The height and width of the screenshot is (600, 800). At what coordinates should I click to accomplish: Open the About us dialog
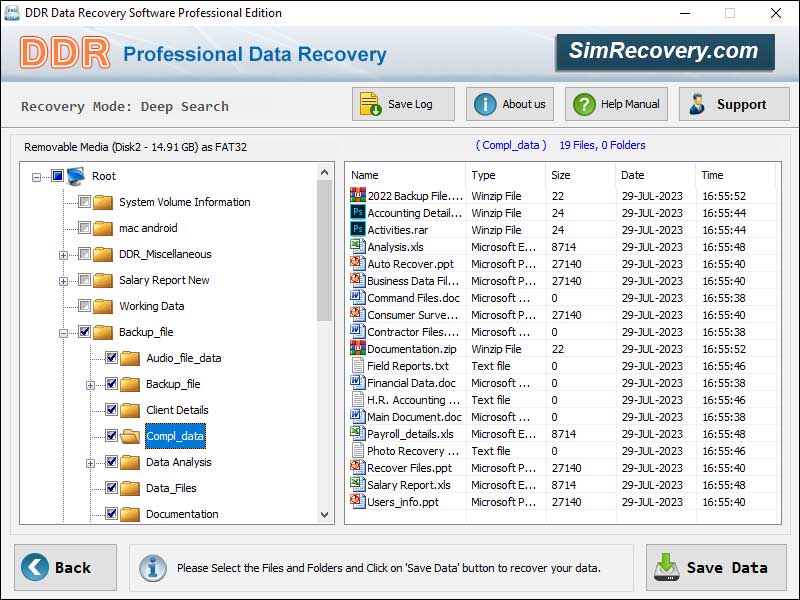[x=510, y=104]
